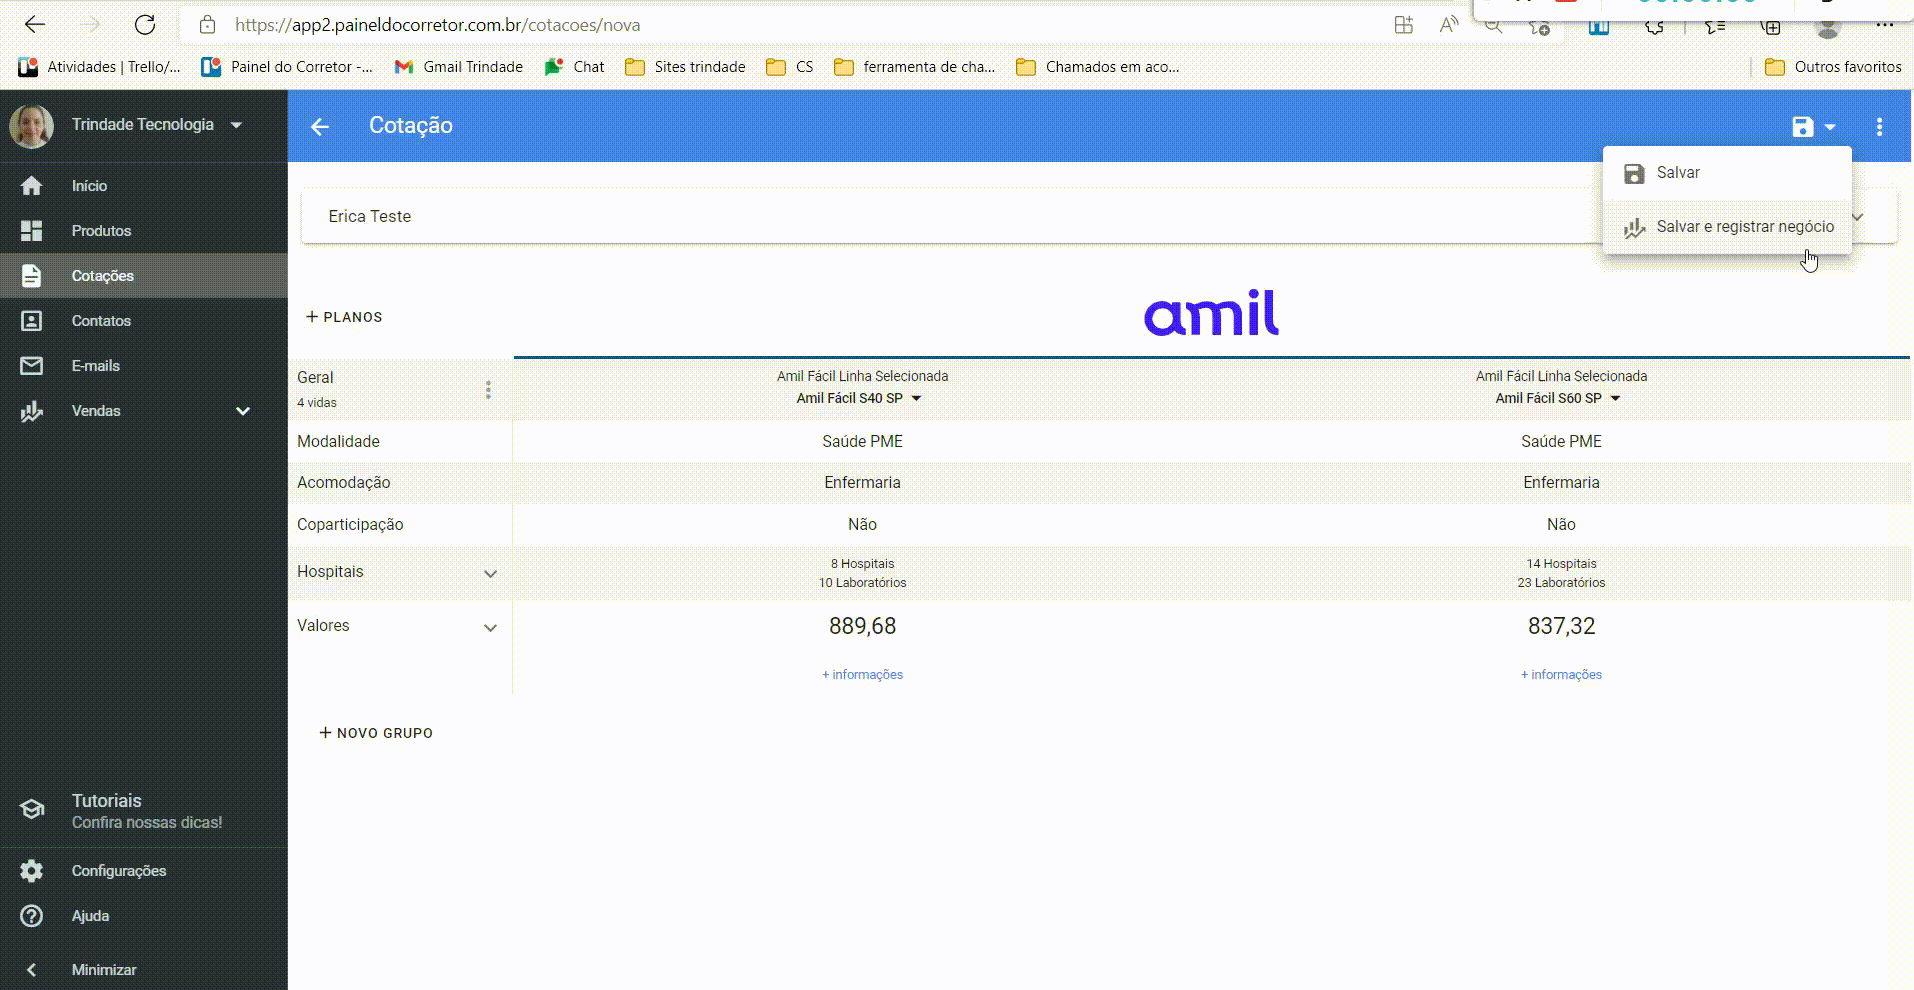
Task: Click the value 889,68
Action: pos(862,626)
